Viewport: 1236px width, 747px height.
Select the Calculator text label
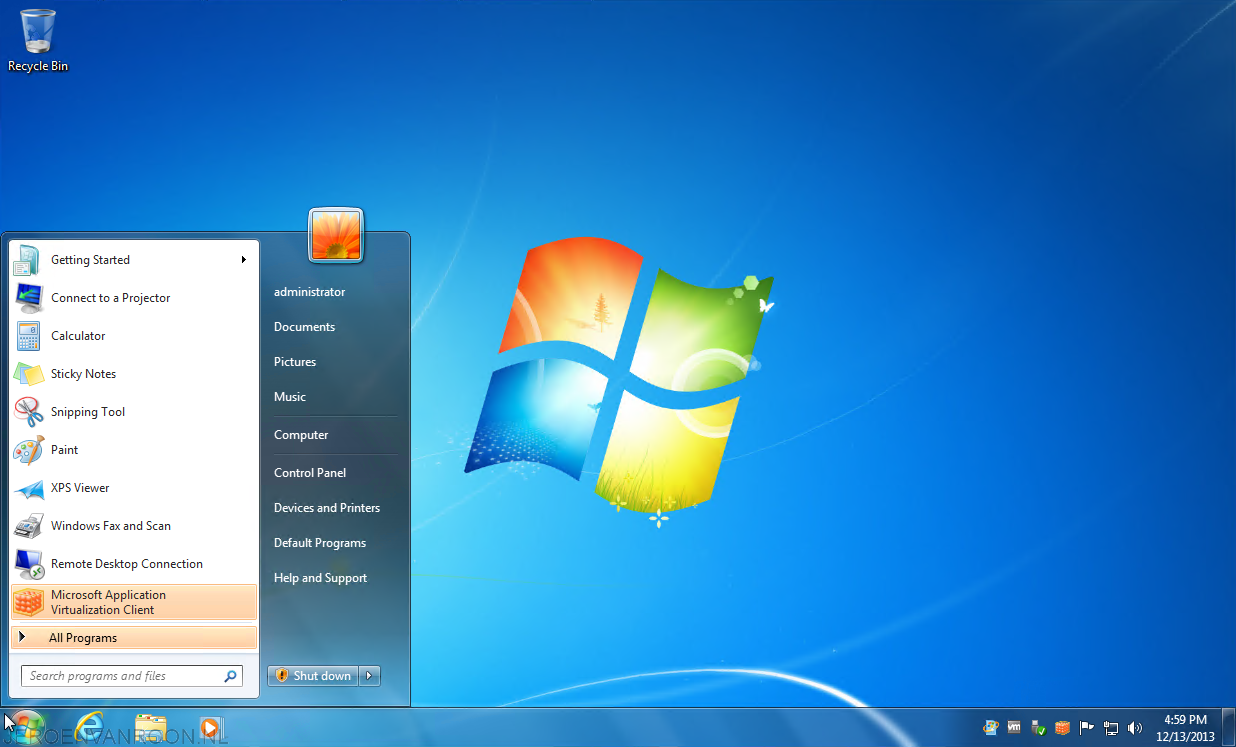tap(78, 336)
